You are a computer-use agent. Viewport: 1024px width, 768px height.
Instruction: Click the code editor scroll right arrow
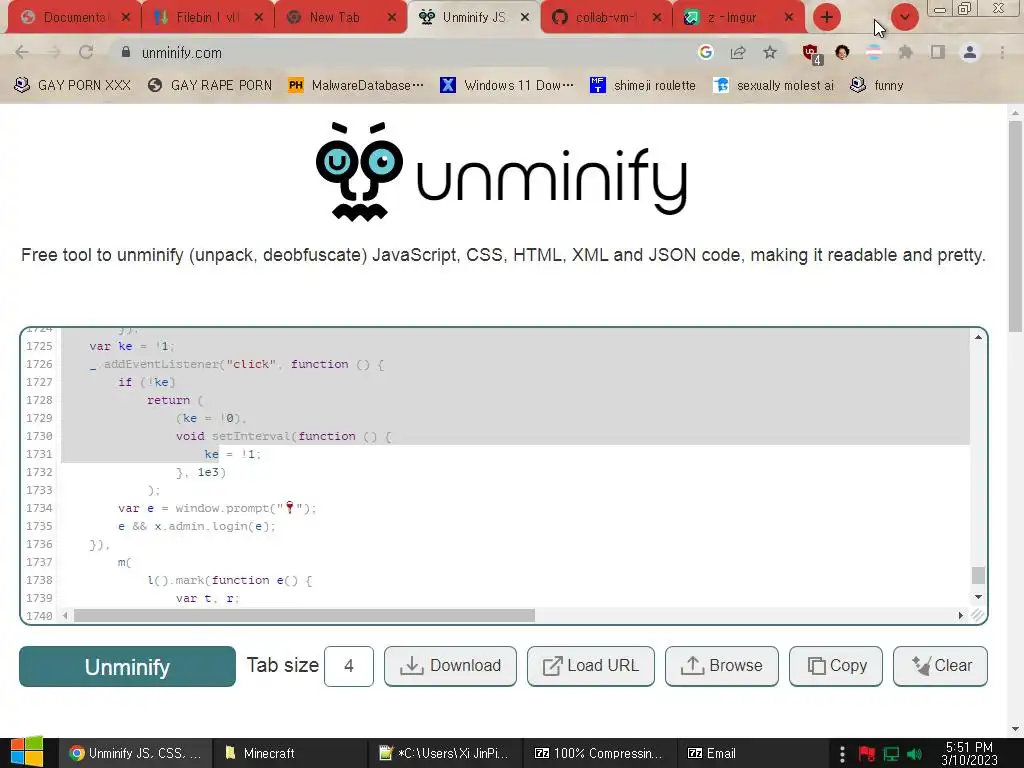click(x=961, y=615)
